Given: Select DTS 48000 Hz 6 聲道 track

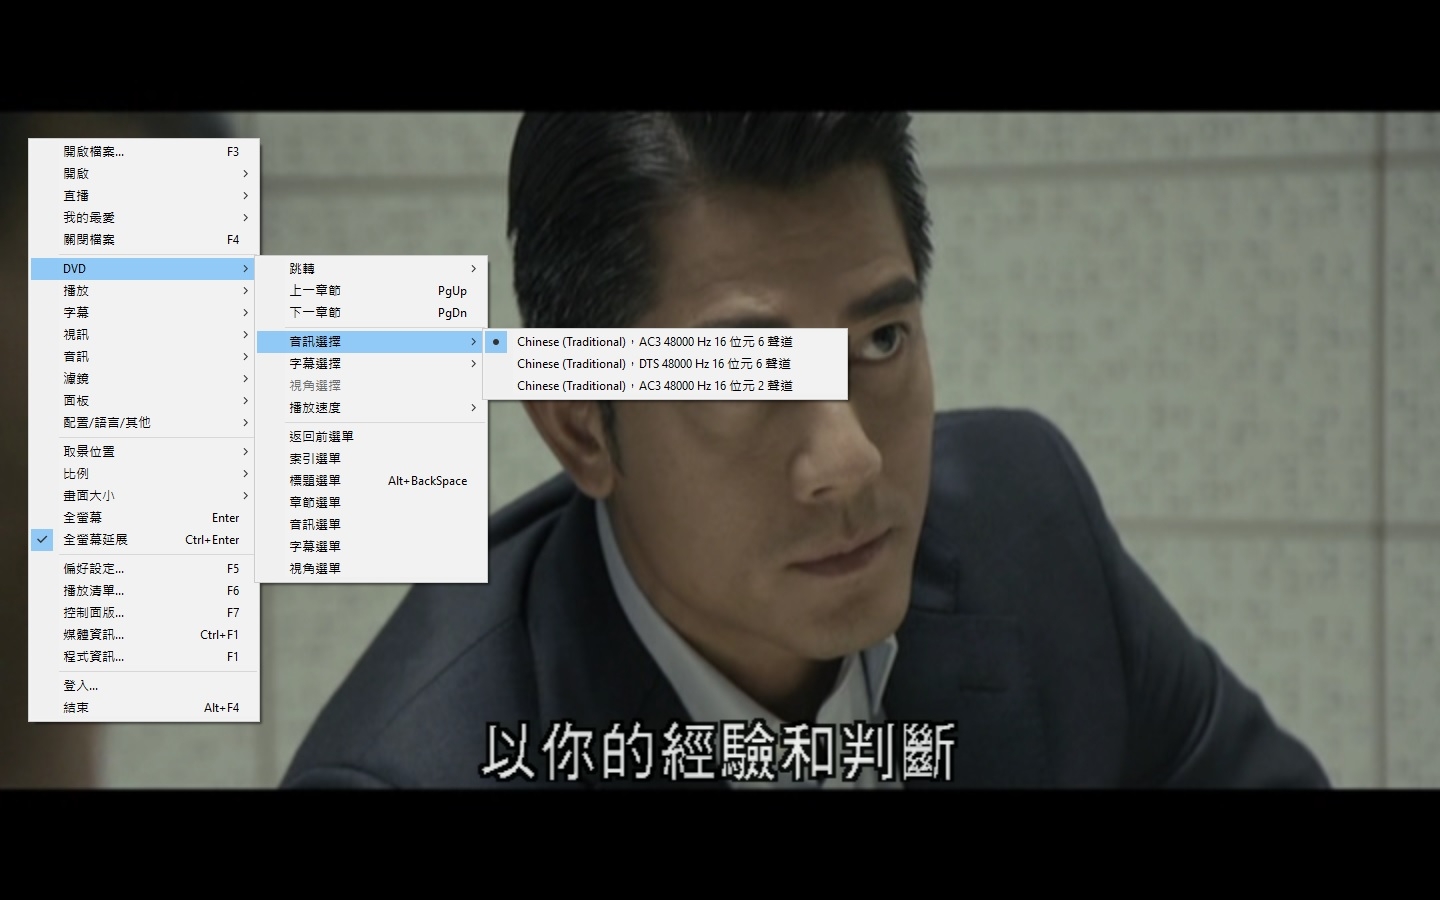Looking at the screenshot, I should tap(665, 364).
